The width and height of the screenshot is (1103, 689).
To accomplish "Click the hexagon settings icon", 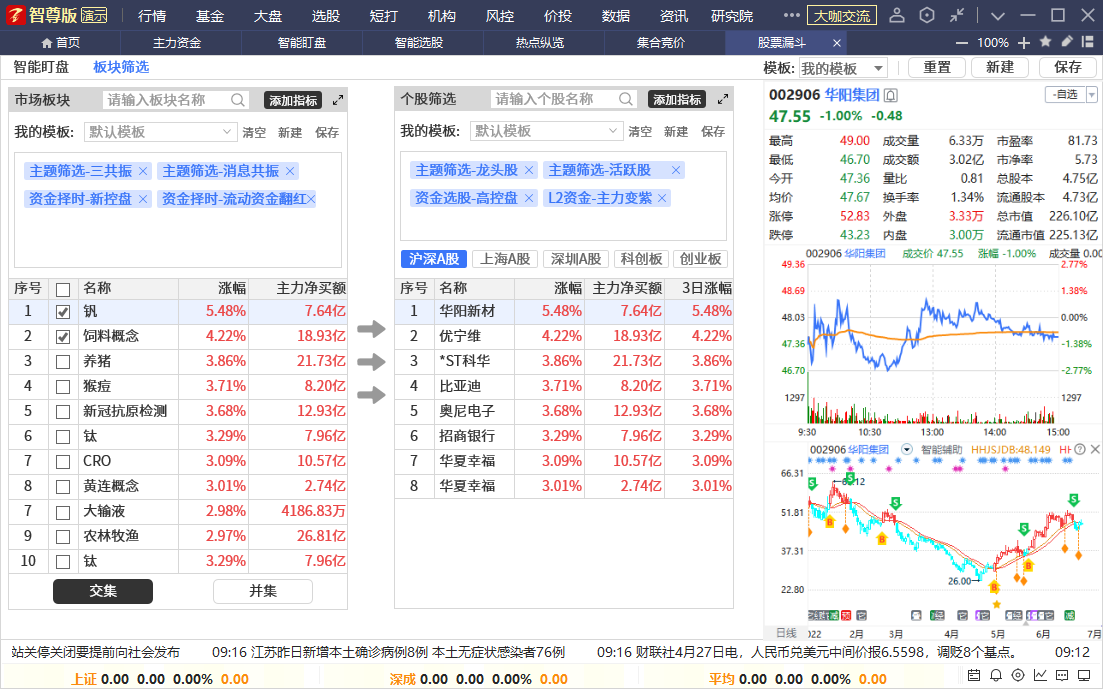I will click(927, 15).
